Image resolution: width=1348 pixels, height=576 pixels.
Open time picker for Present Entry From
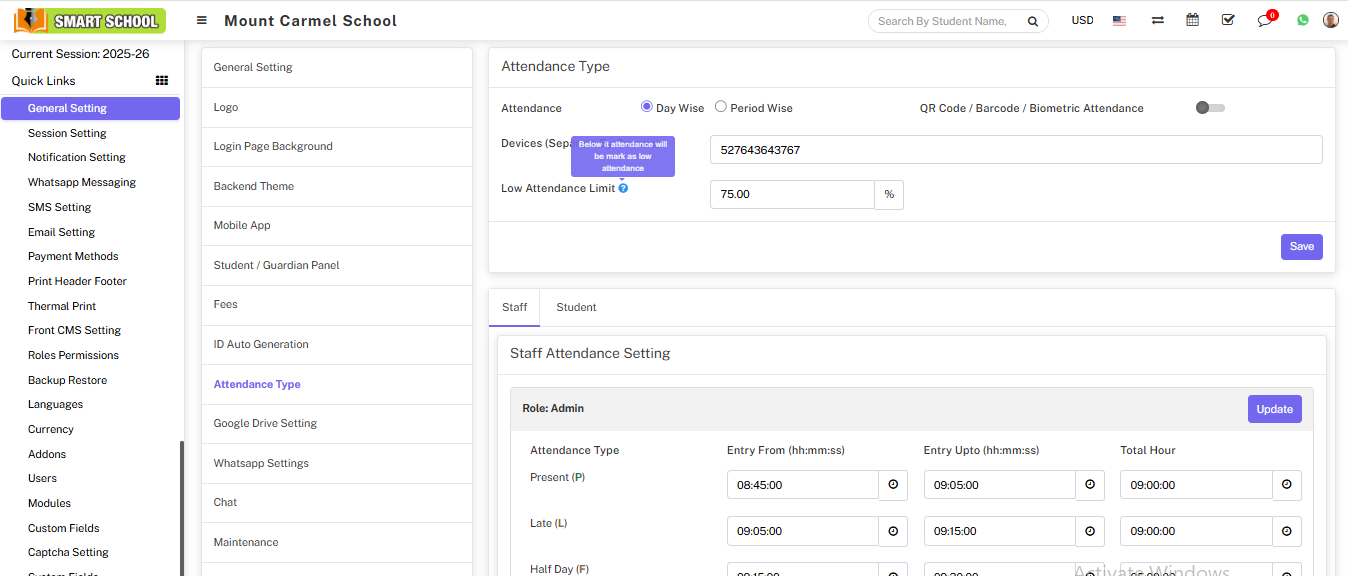click(x=893, y=485)
